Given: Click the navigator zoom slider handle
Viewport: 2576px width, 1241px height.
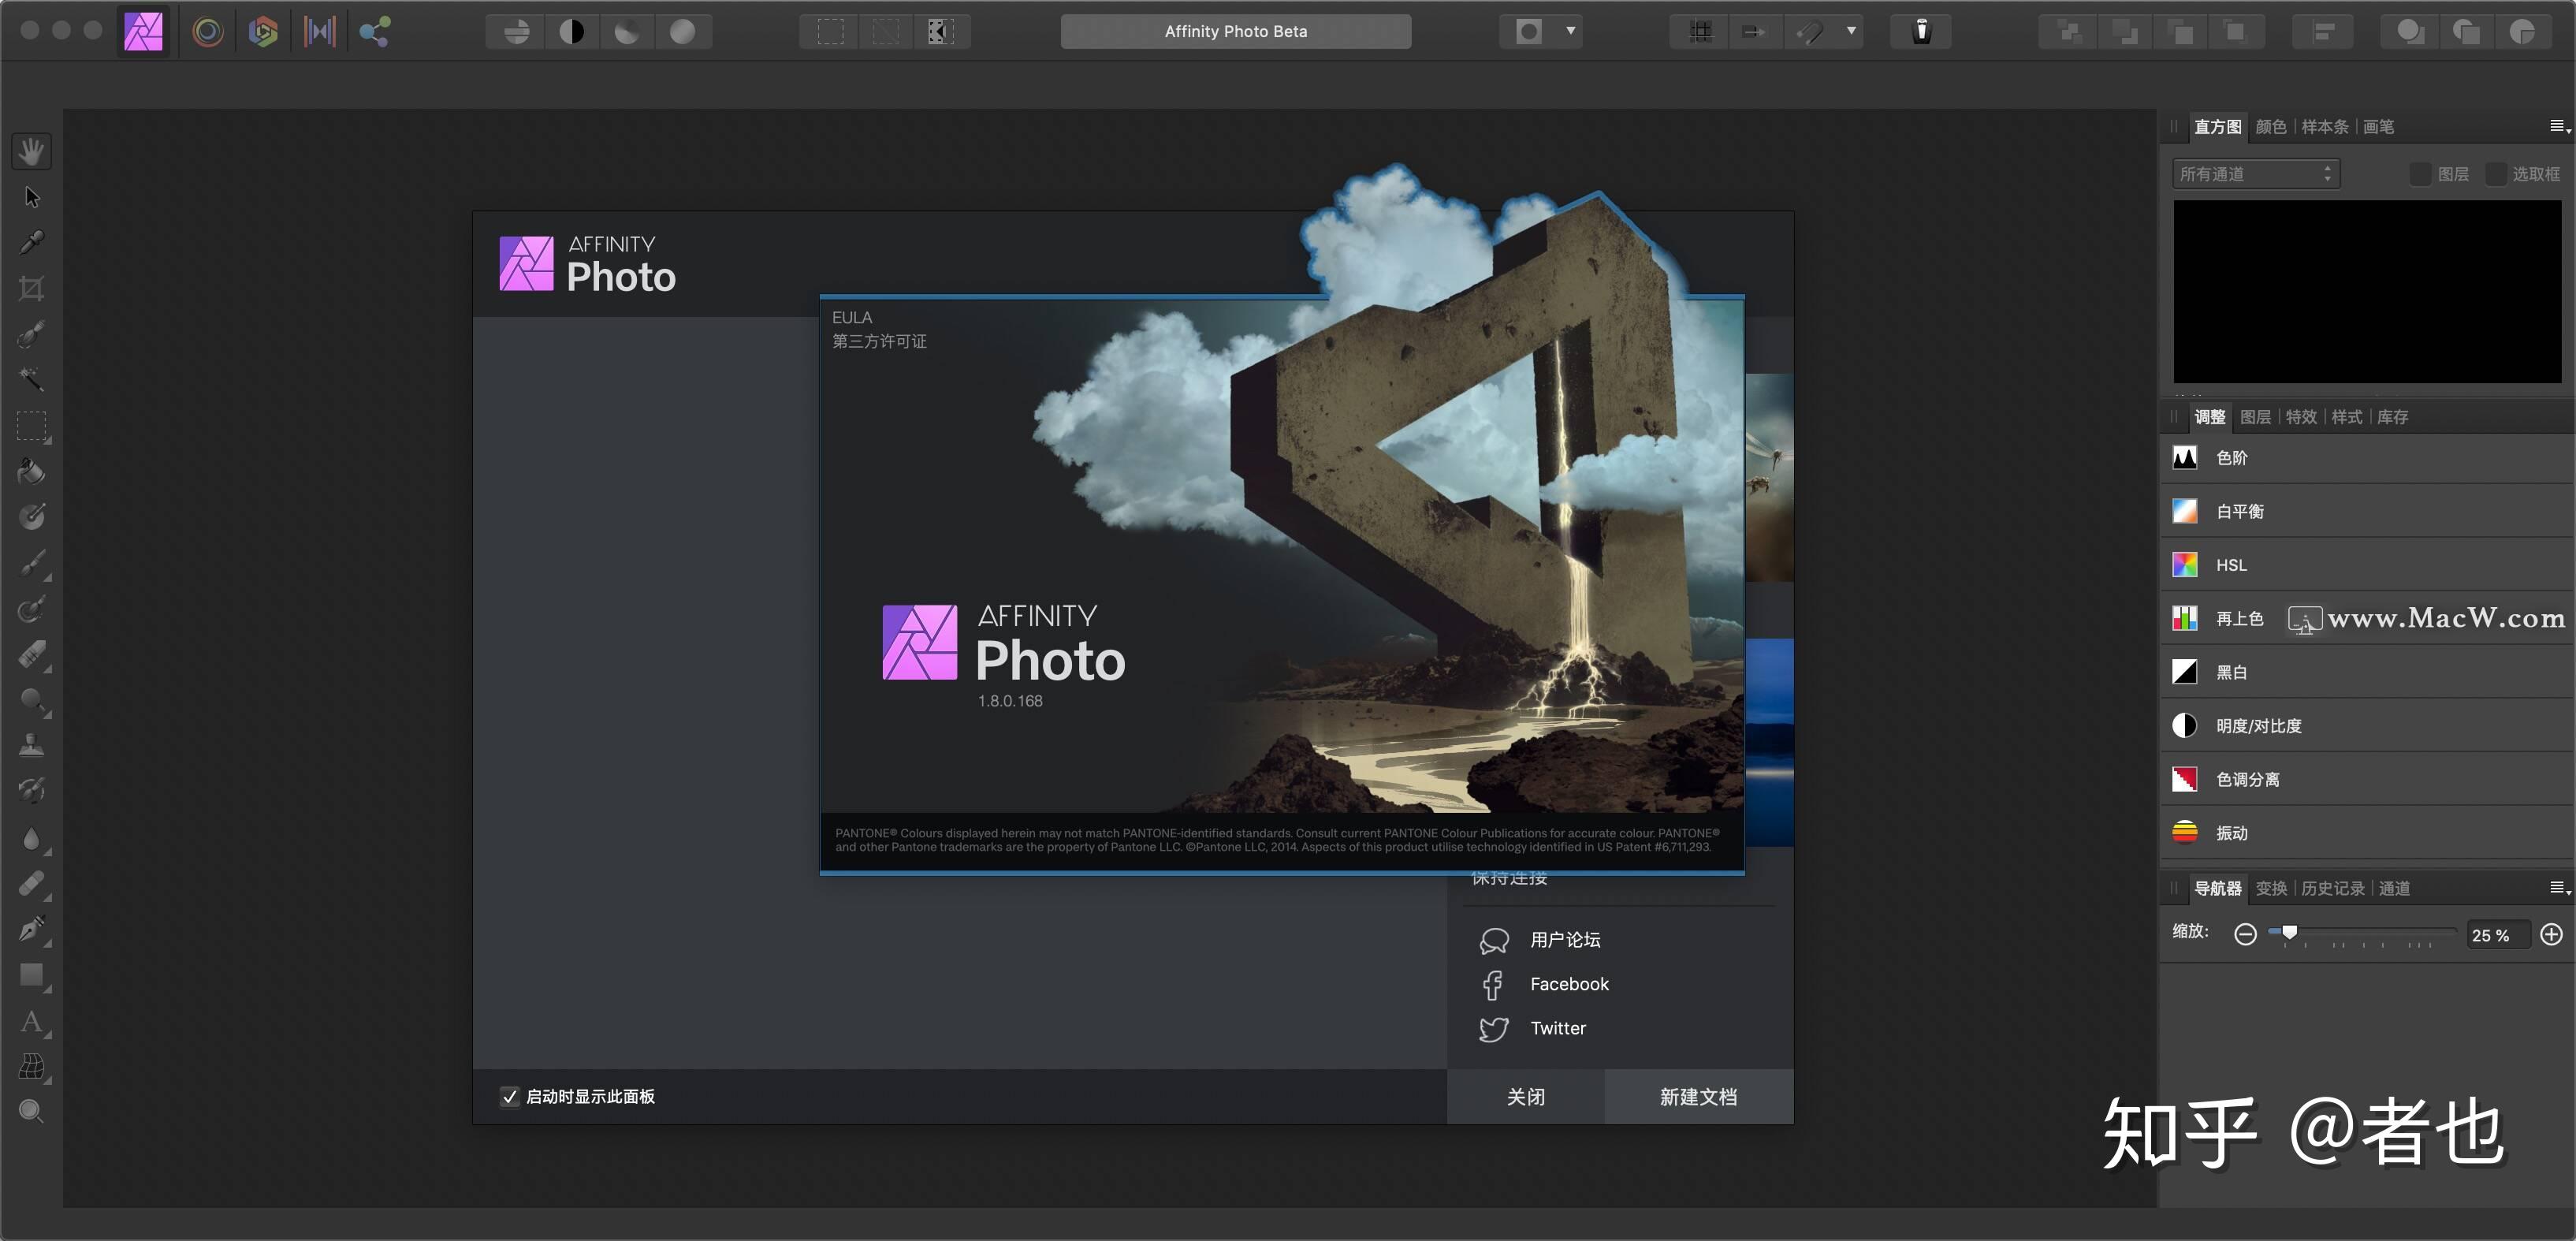Looking at the screenshot, I should coord(2289,932).
